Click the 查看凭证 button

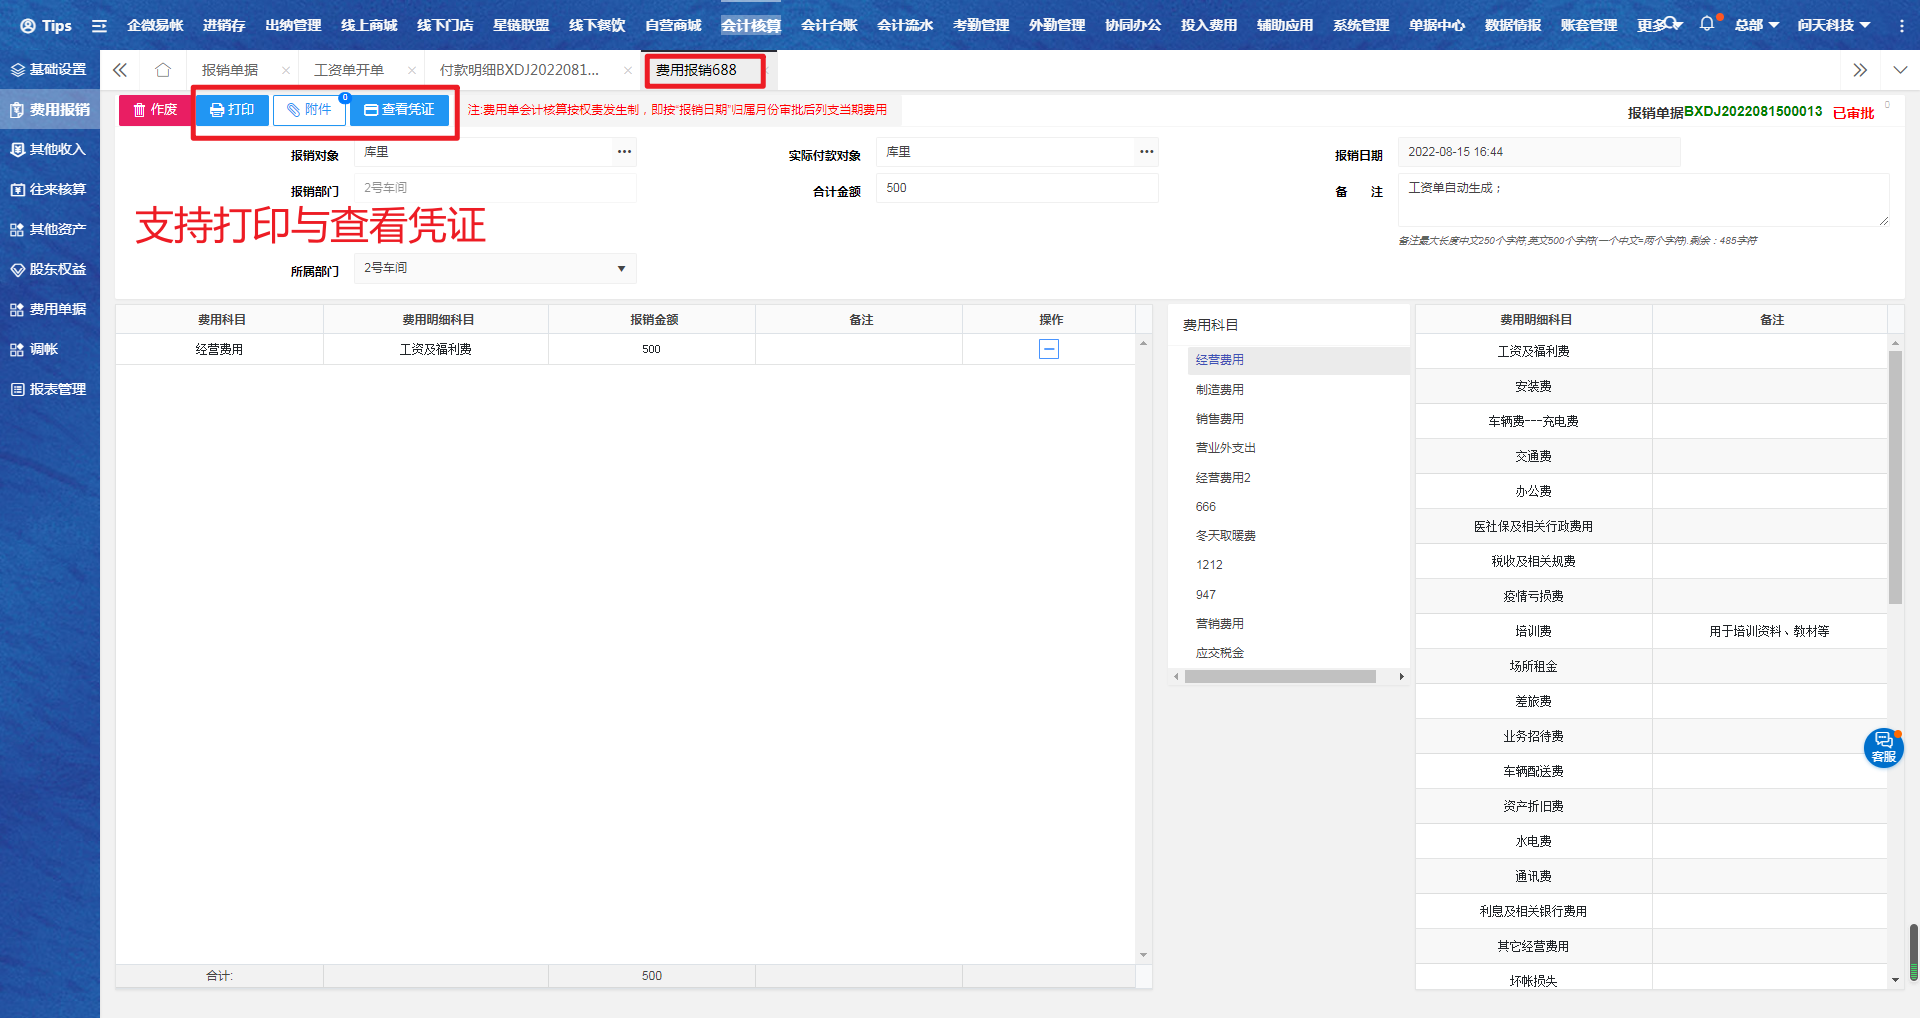point(399,110)
